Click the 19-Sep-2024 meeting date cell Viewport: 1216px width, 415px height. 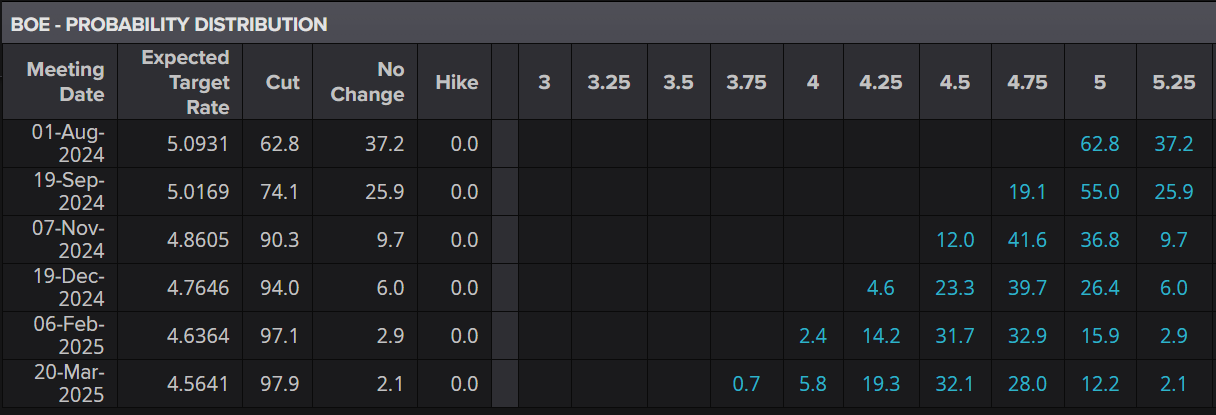[68, 192]
